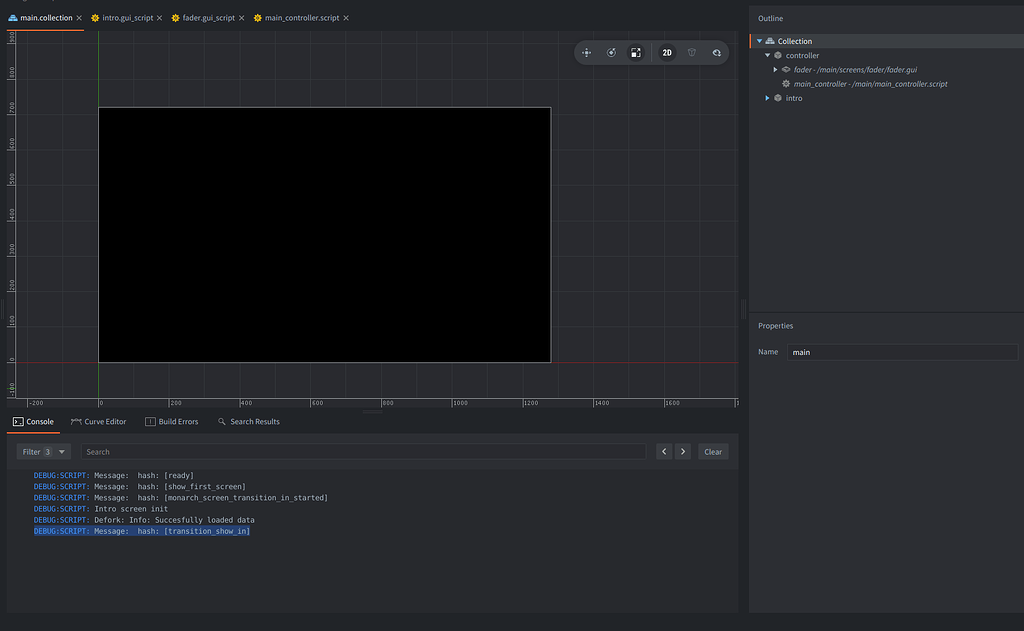Select the Scale tool in the scene toolbar

click(x=635, y=52)
